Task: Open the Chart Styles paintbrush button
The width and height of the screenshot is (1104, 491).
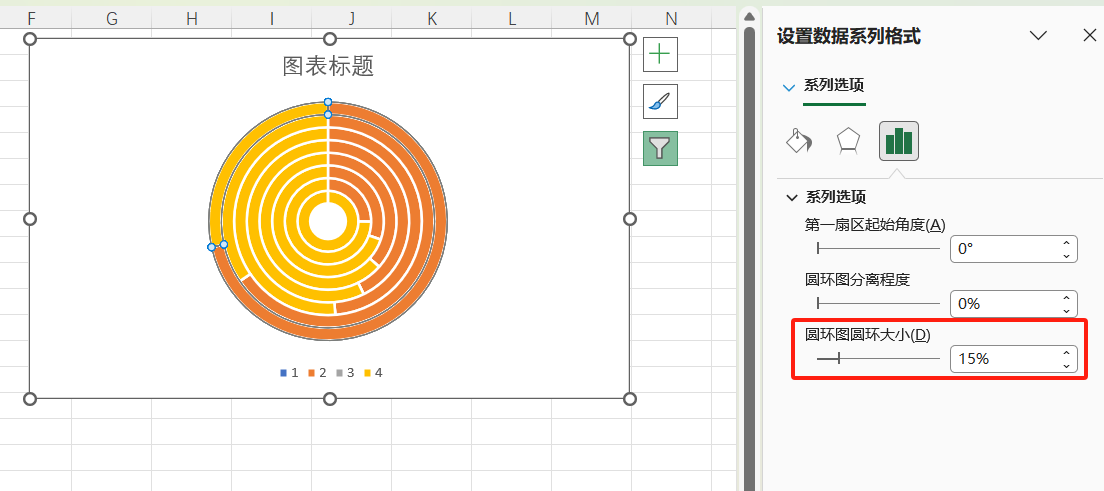Action: 660,101
